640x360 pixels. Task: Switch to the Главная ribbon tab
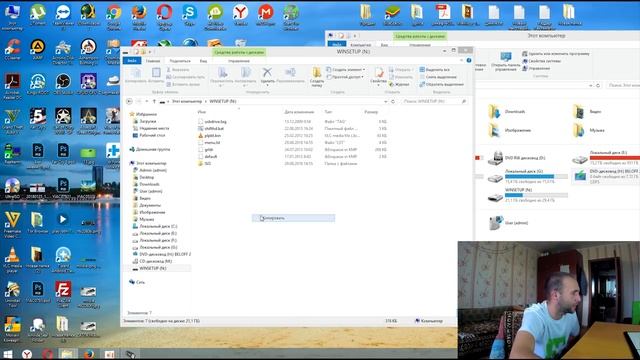(153, 61)
